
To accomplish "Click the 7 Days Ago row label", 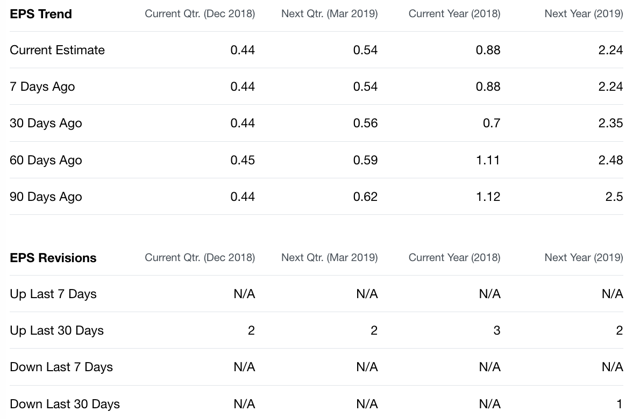I will (42, 87).
